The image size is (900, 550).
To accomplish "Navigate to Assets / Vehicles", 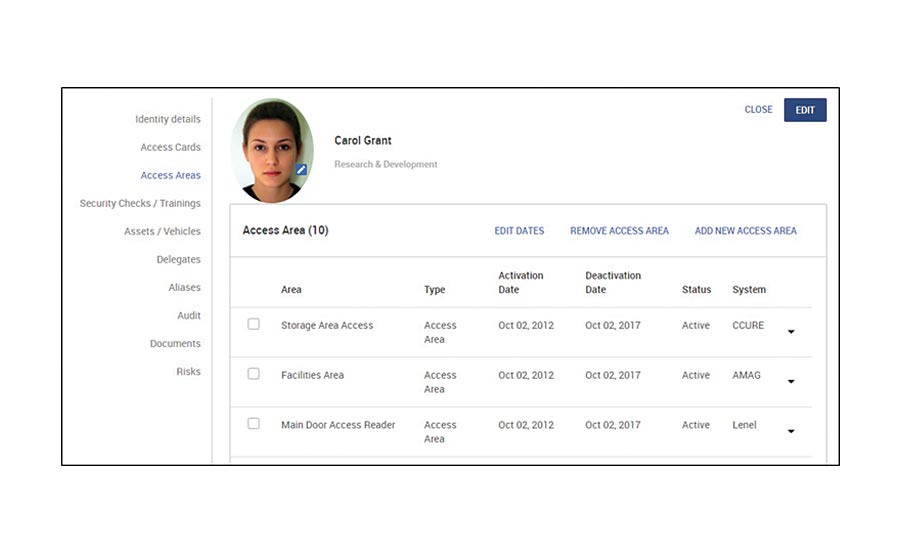I will pos(162,231).
